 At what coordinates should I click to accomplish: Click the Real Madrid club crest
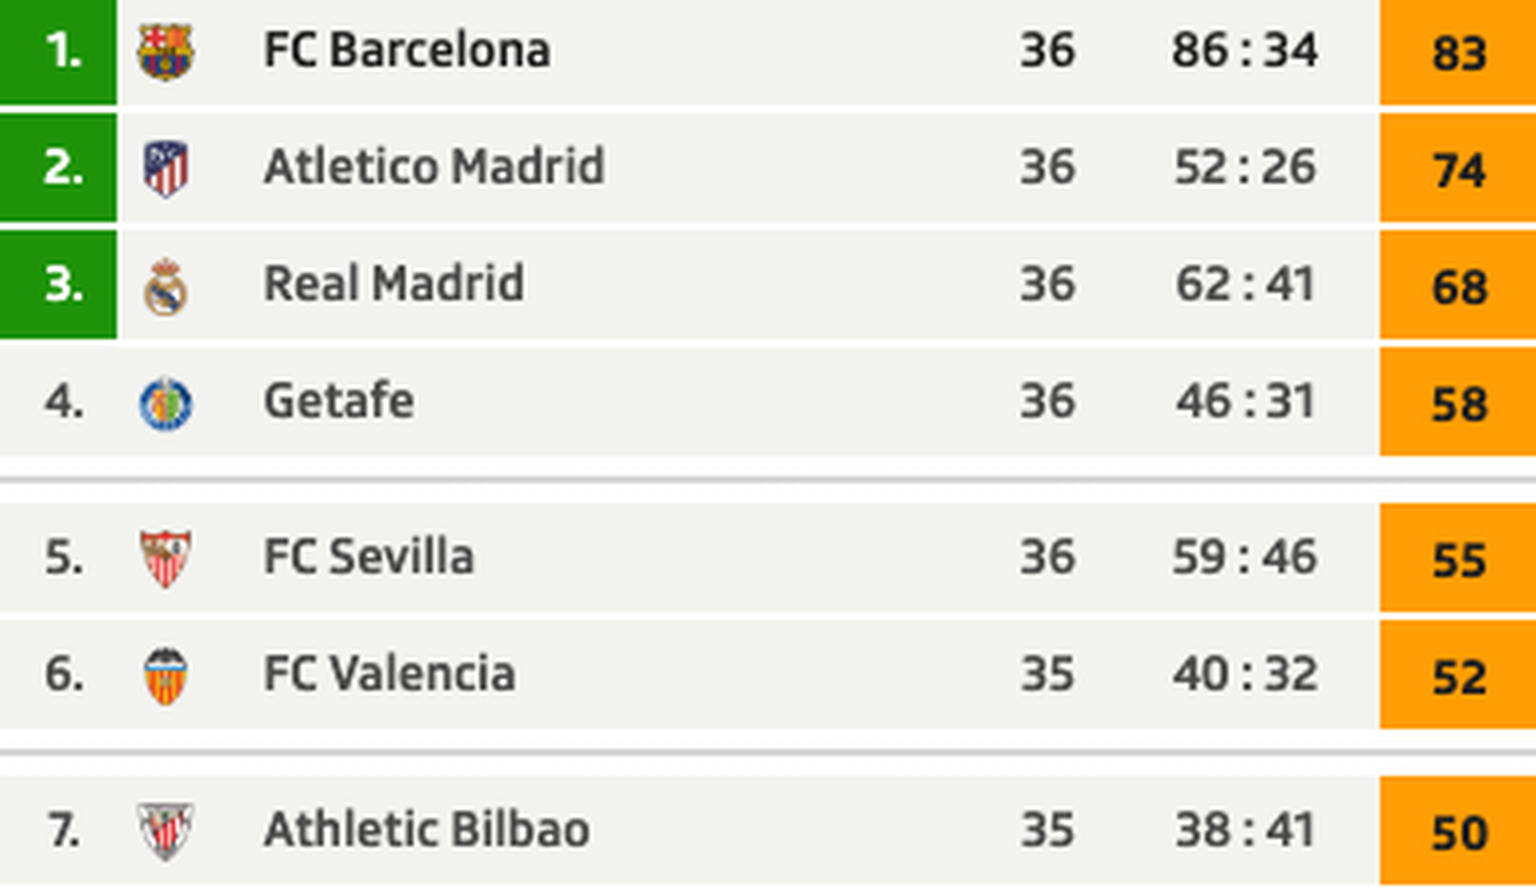click(x=165, y=287)
